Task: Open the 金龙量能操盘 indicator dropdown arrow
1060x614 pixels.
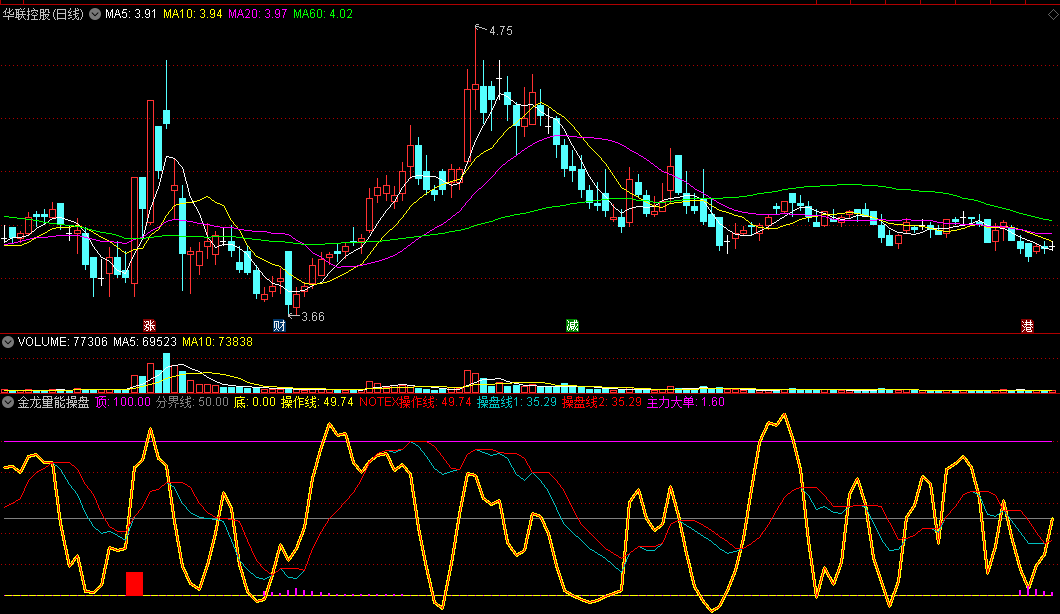Action: [8, 402]
